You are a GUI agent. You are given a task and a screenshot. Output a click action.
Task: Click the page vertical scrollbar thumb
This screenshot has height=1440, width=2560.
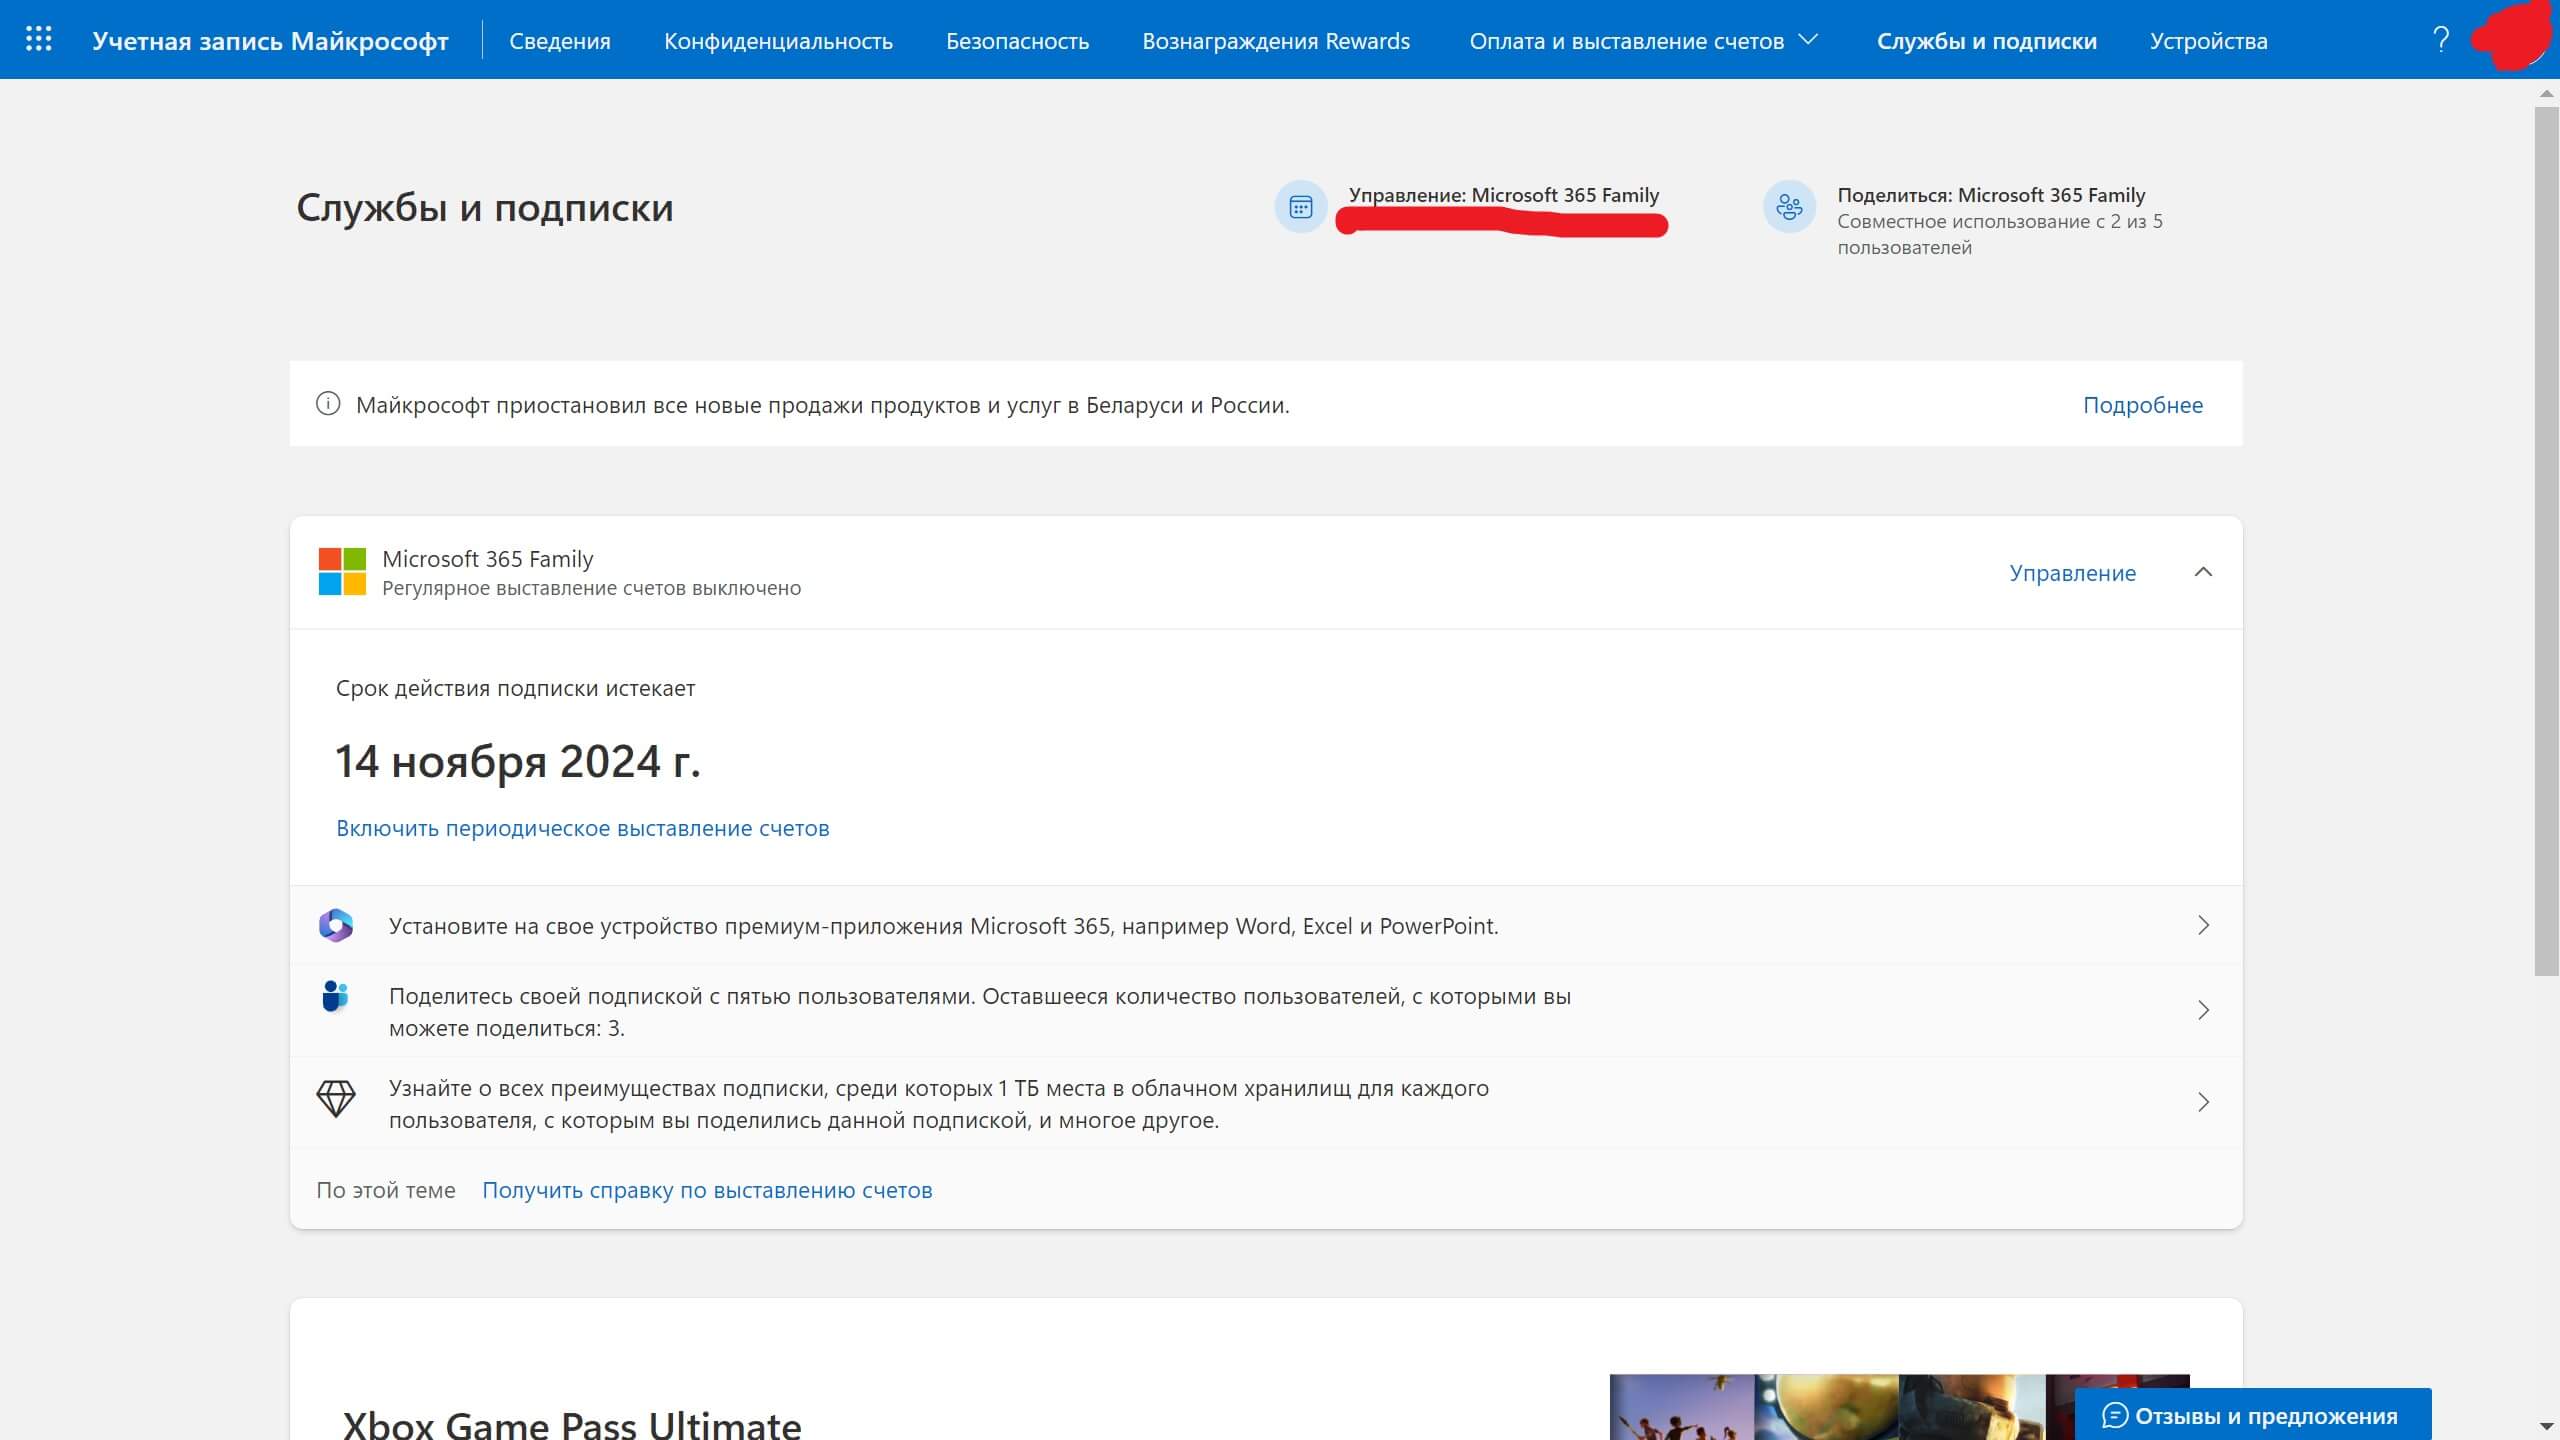pos(2546,540)
